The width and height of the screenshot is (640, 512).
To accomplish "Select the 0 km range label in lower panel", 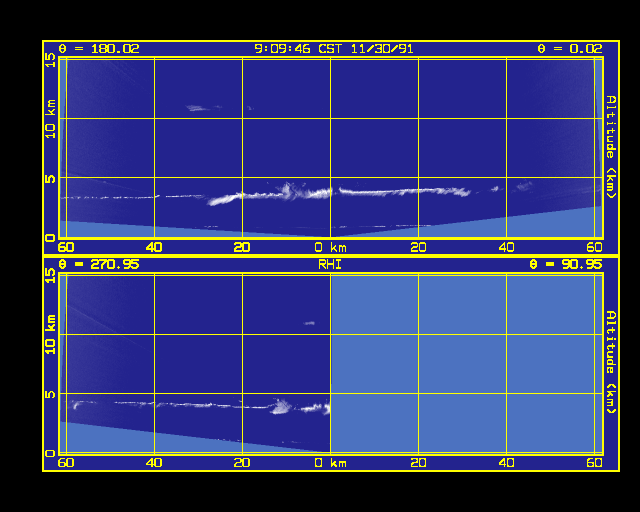I will [x=331, y=463].
